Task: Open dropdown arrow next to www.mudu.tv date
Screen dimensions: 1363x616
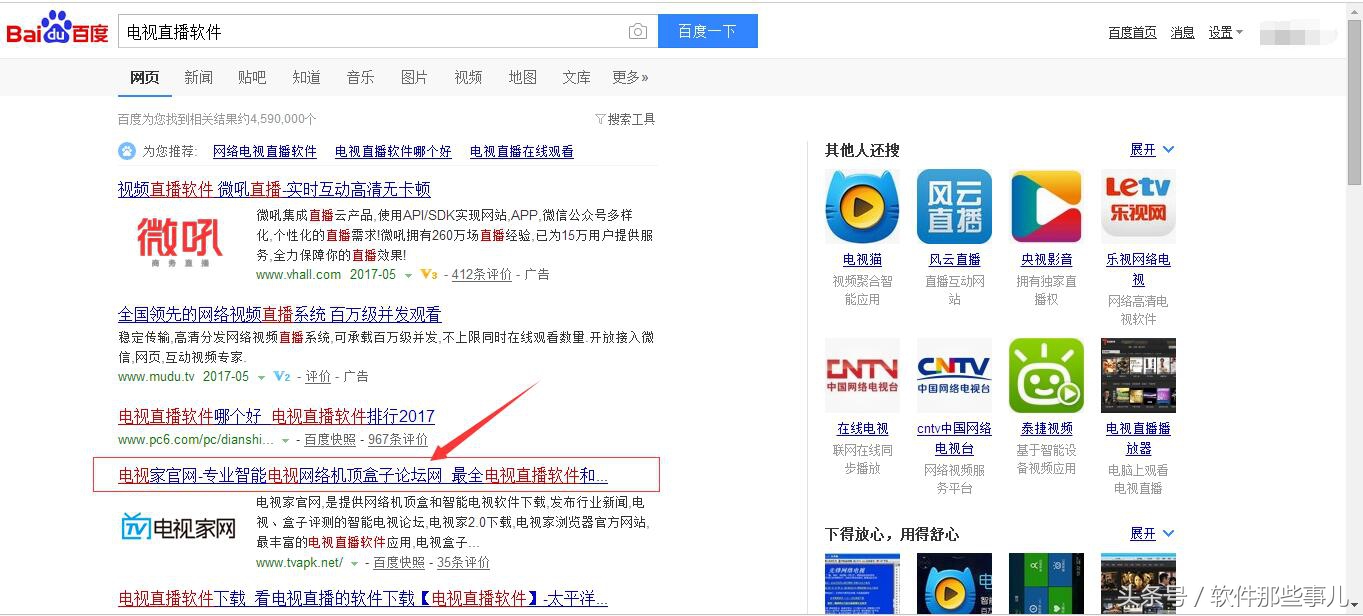Action: [262, 378]
